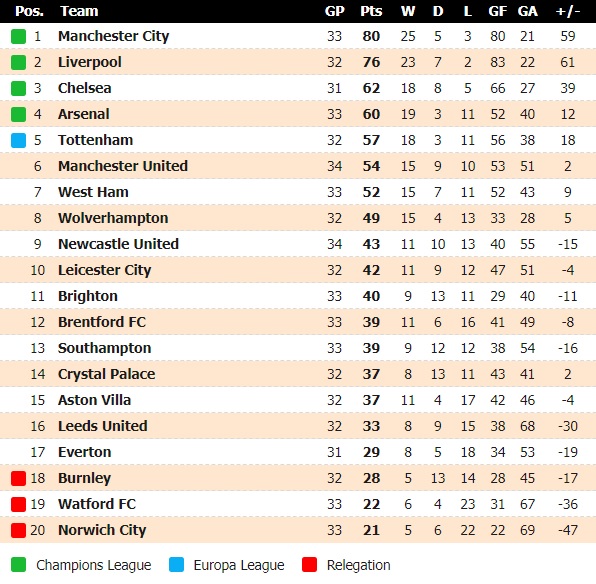Click green marker next to Arsenal
596x584 pixels.
18,114
